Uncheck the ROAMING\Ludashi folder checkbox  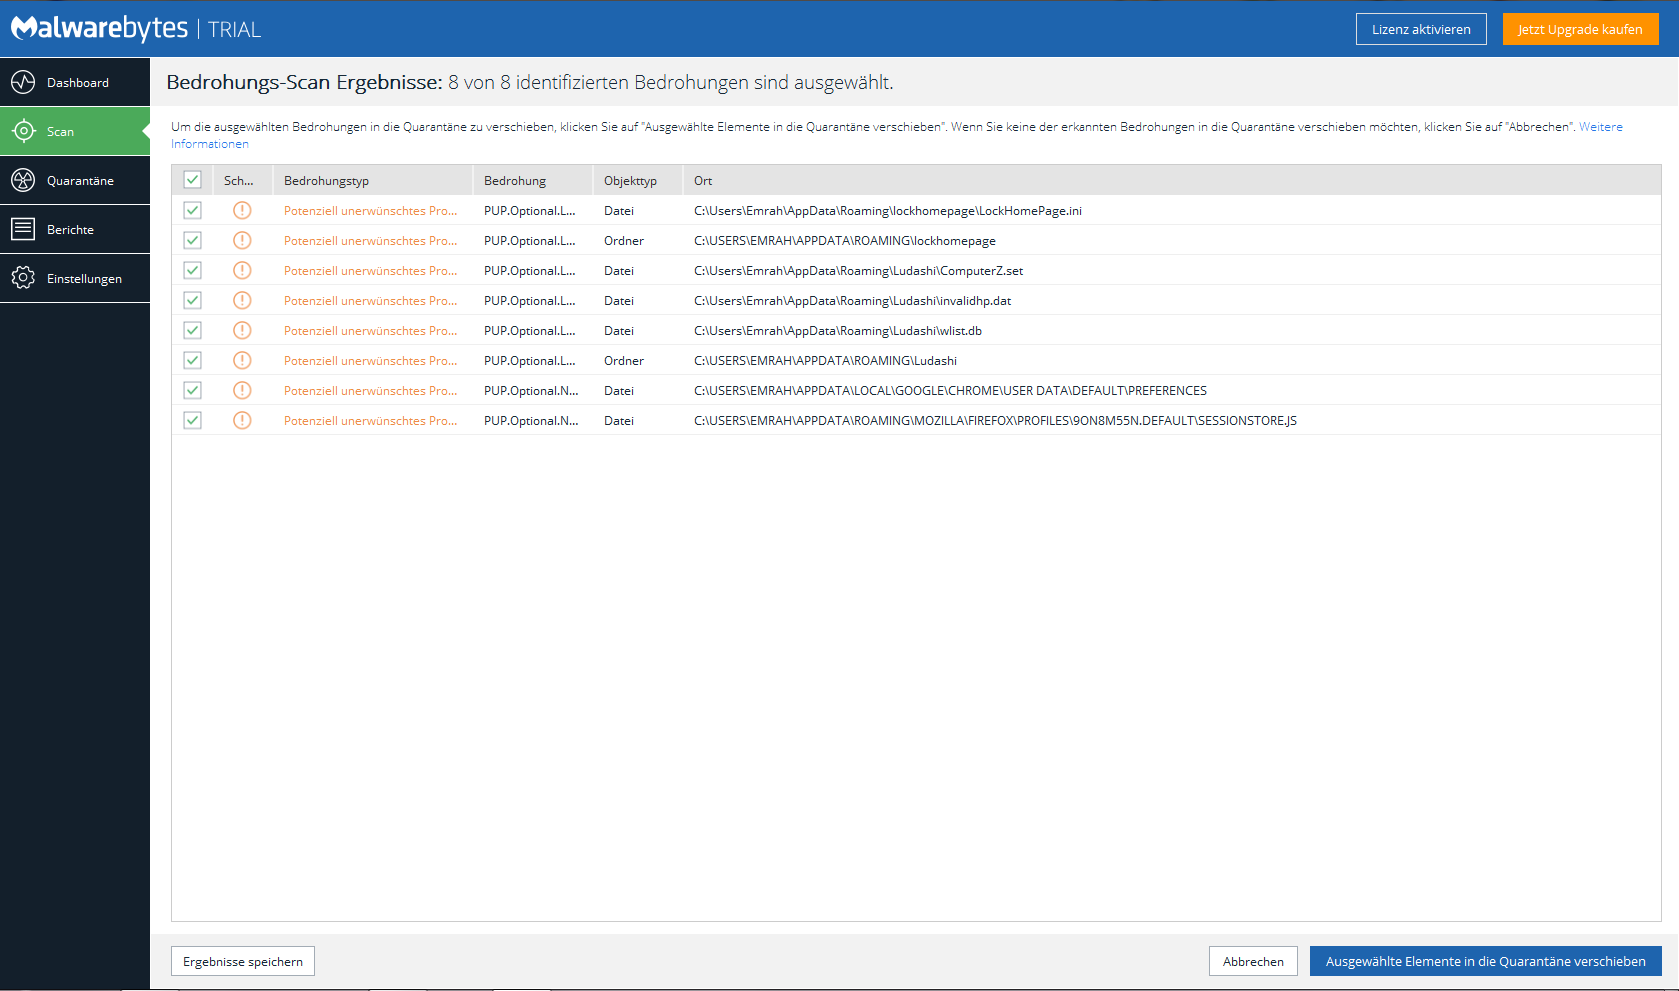coord(193,360)
